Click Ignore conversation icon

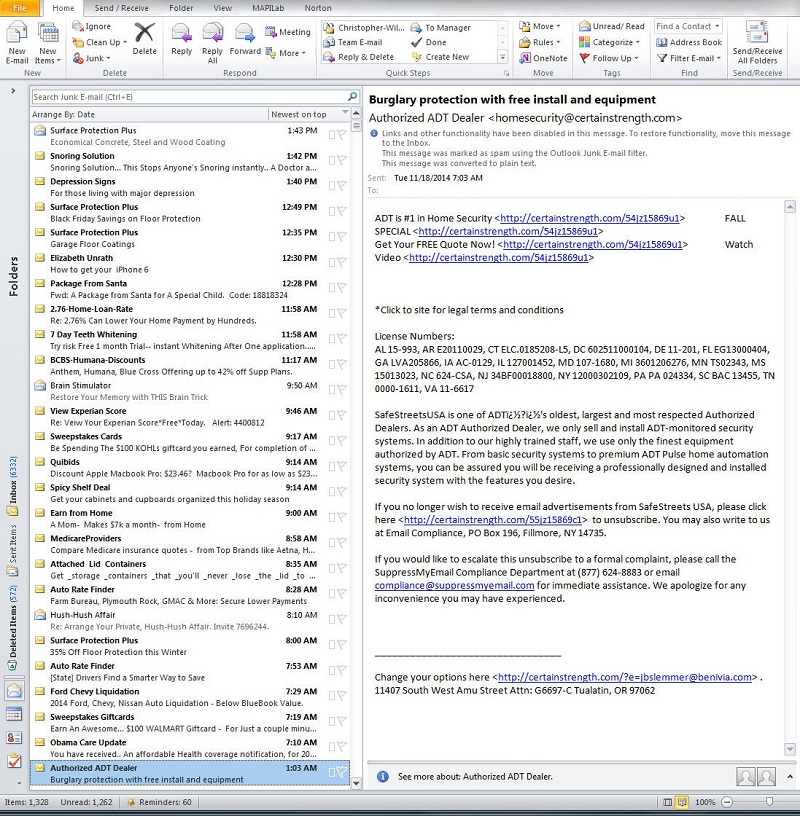click(x=78, y=26)
